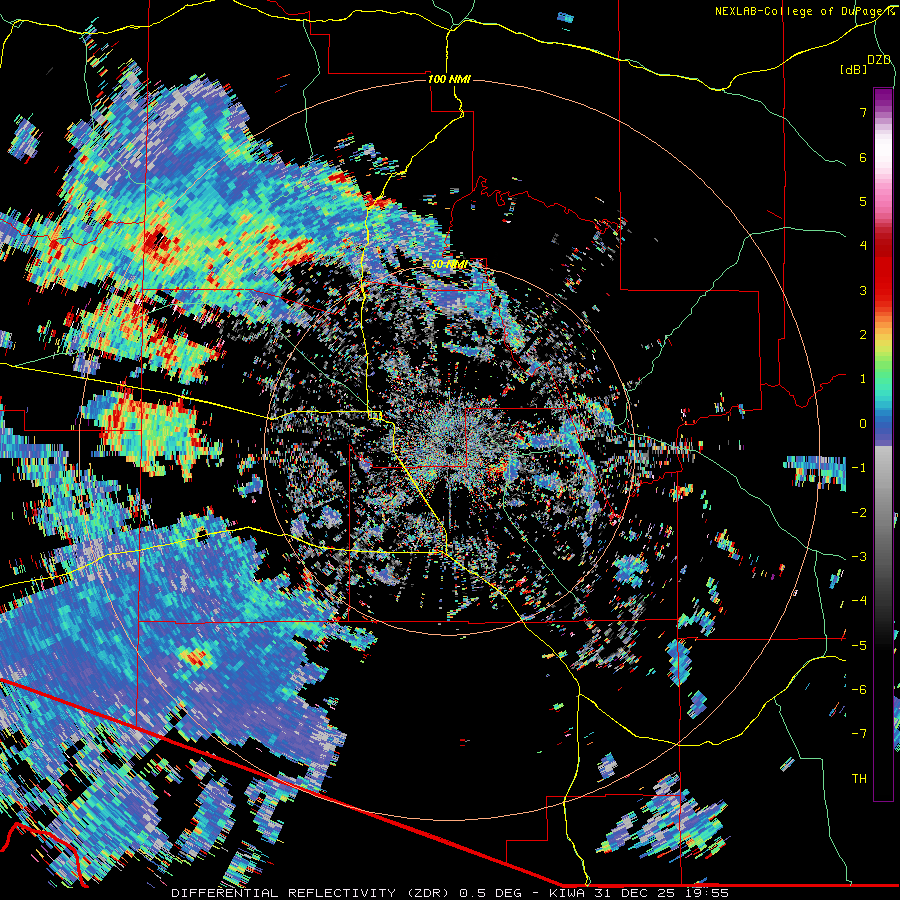Click the -3 value on the dB scale
The image size is (900, 900).
coord(859,557)
